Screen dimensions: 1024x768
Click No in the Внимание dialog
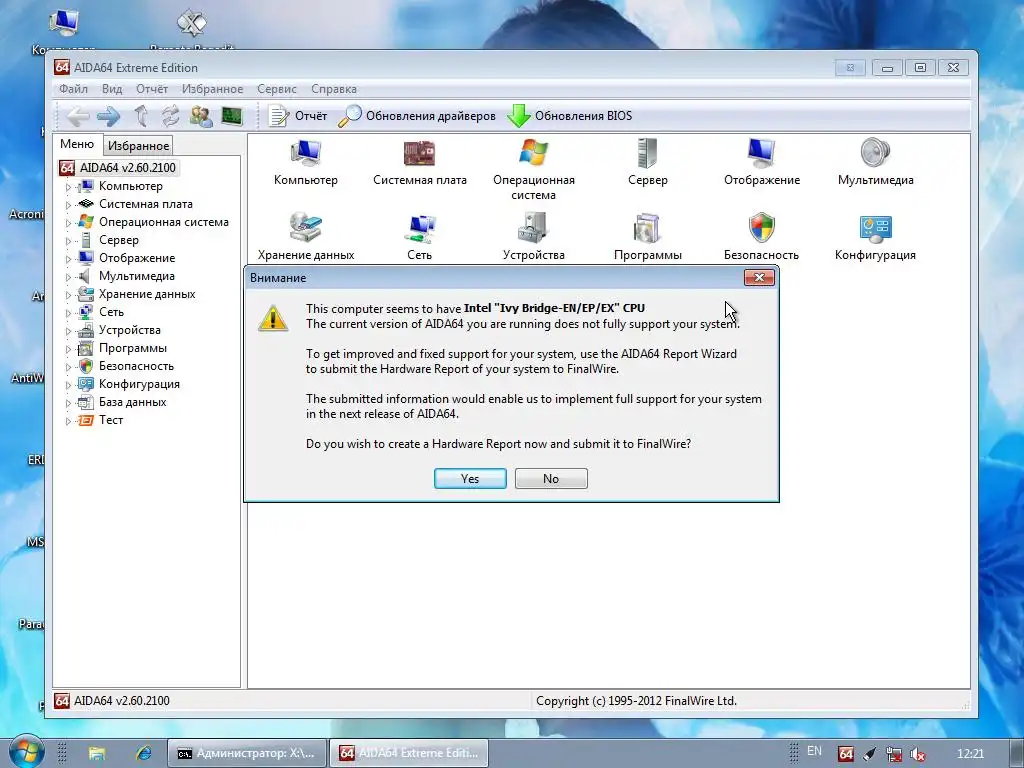551,479
